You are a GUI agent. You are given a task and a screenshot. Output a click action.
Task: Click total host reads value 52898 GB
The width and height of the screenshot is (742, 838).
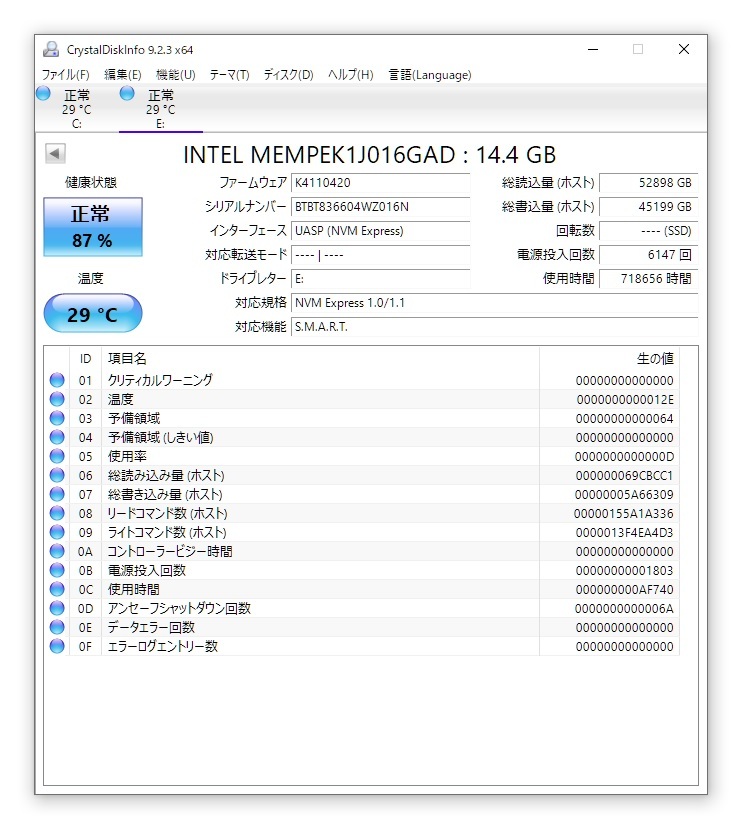tap(648, 183)
